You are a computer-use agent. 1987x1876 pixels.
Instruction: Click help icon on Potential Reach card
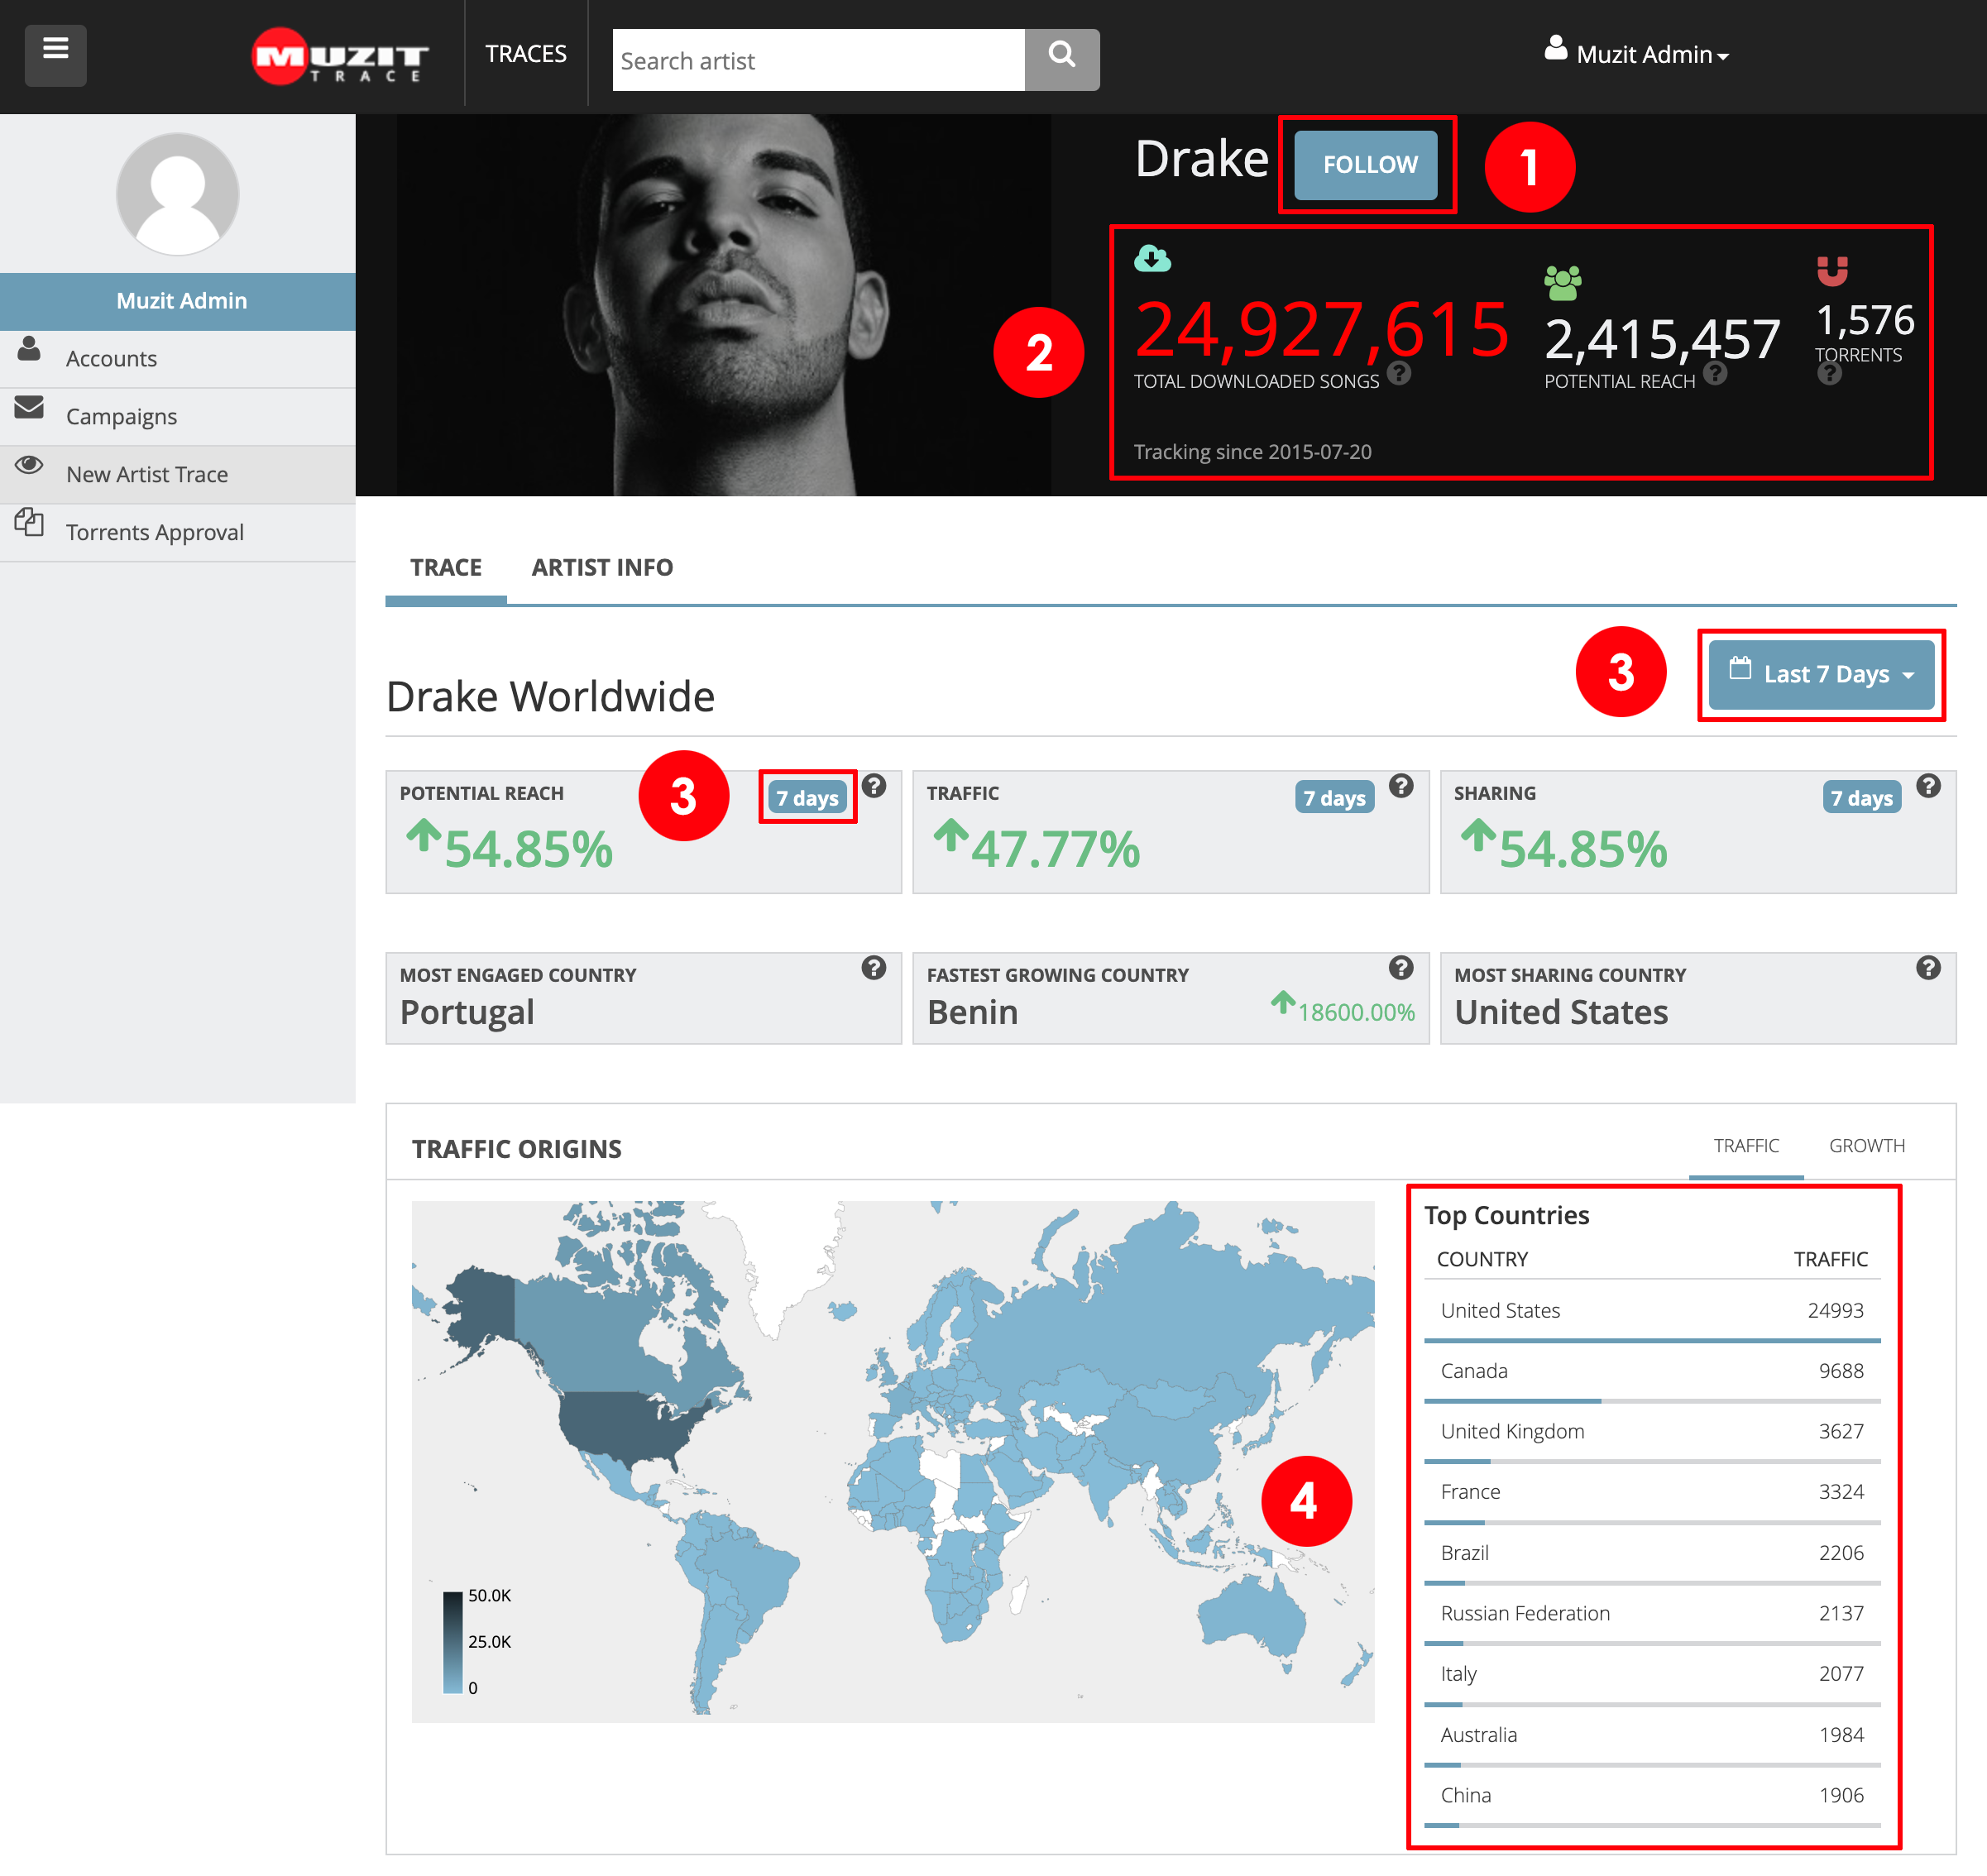pos(874,786)
